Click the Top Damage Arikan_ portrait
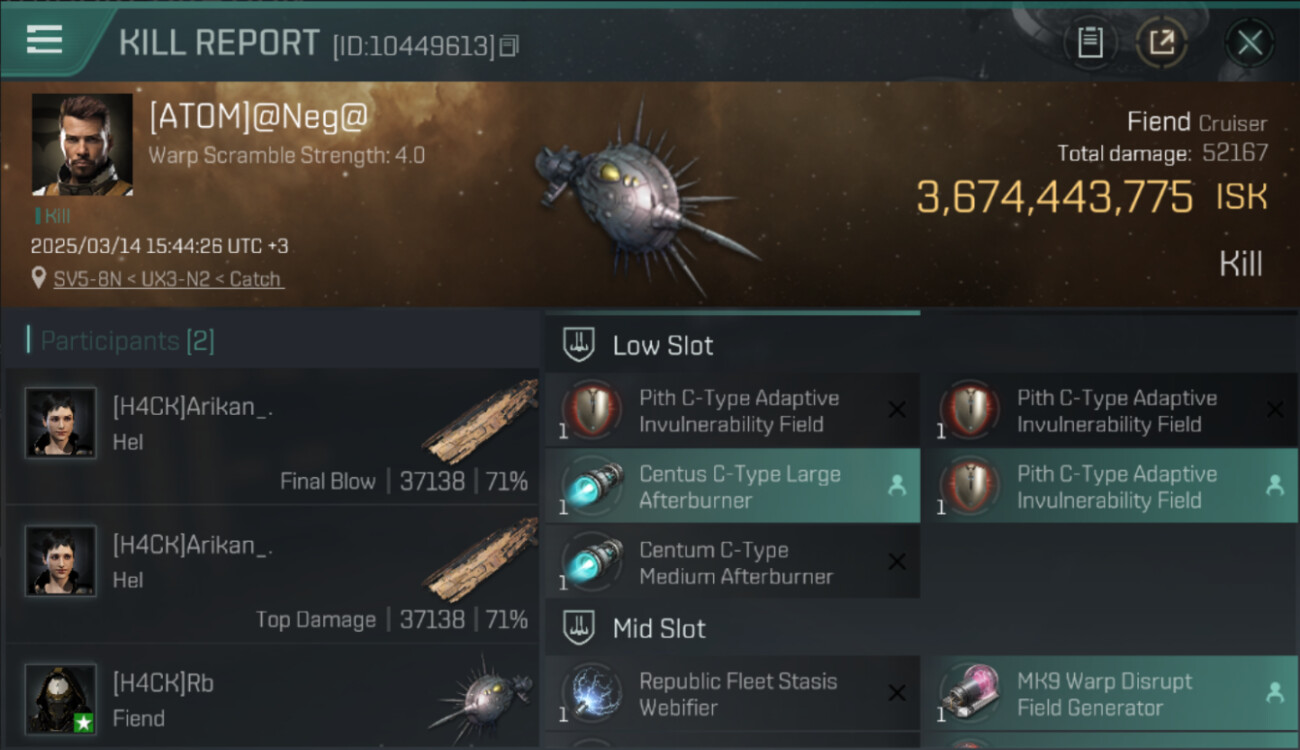The width and height of the screenshot is (1300, 750). (x=61, y=560)
